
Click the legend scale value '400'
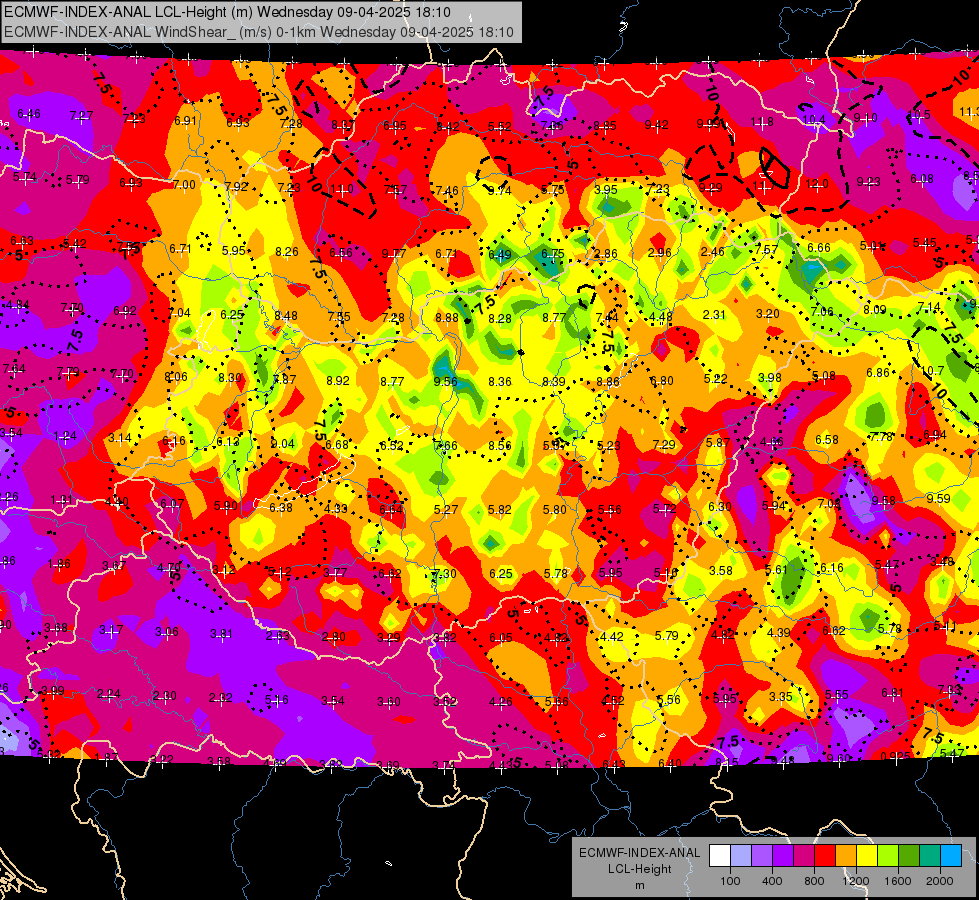[x=772, y=881]
